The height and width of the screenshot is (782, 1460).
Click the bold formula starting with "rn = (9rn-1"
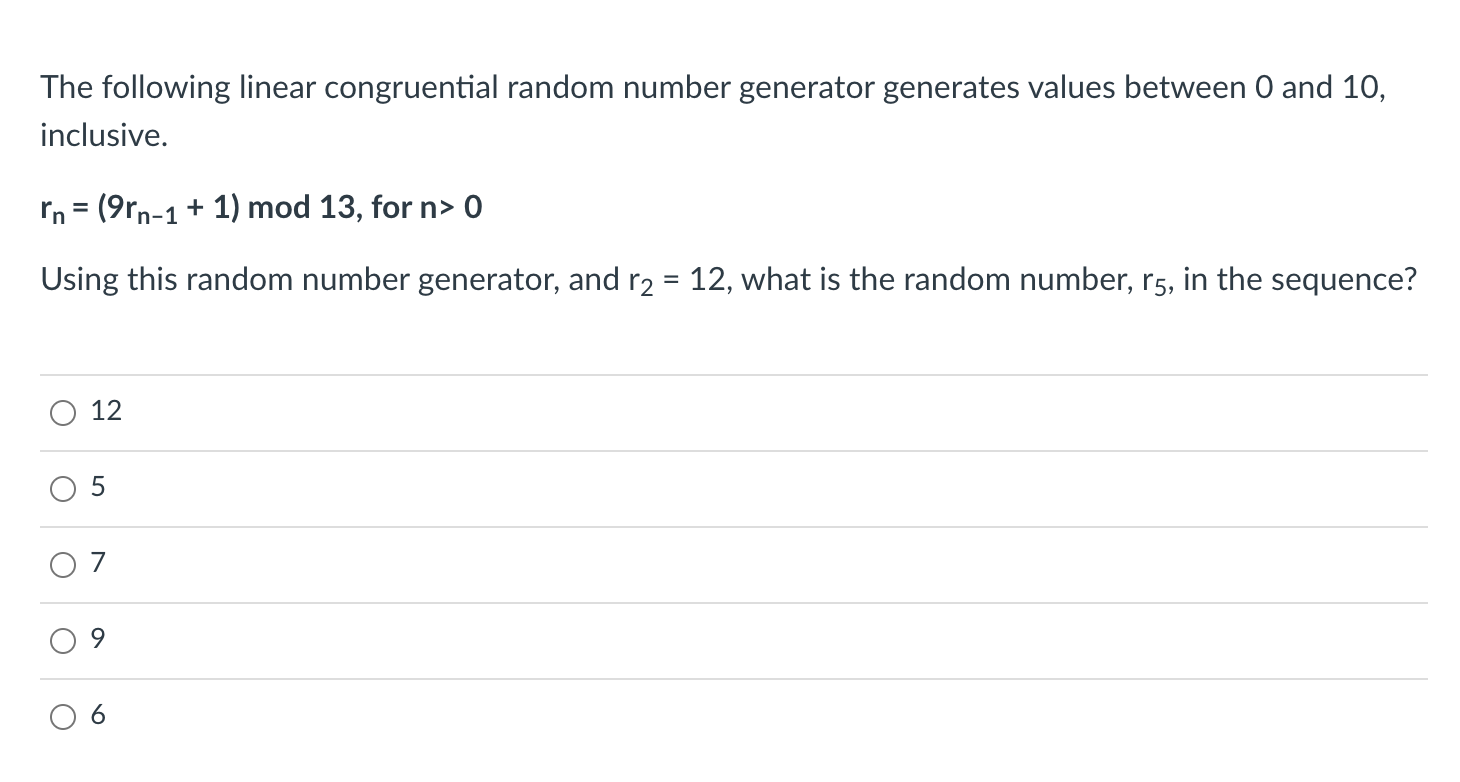coord(262,209)
